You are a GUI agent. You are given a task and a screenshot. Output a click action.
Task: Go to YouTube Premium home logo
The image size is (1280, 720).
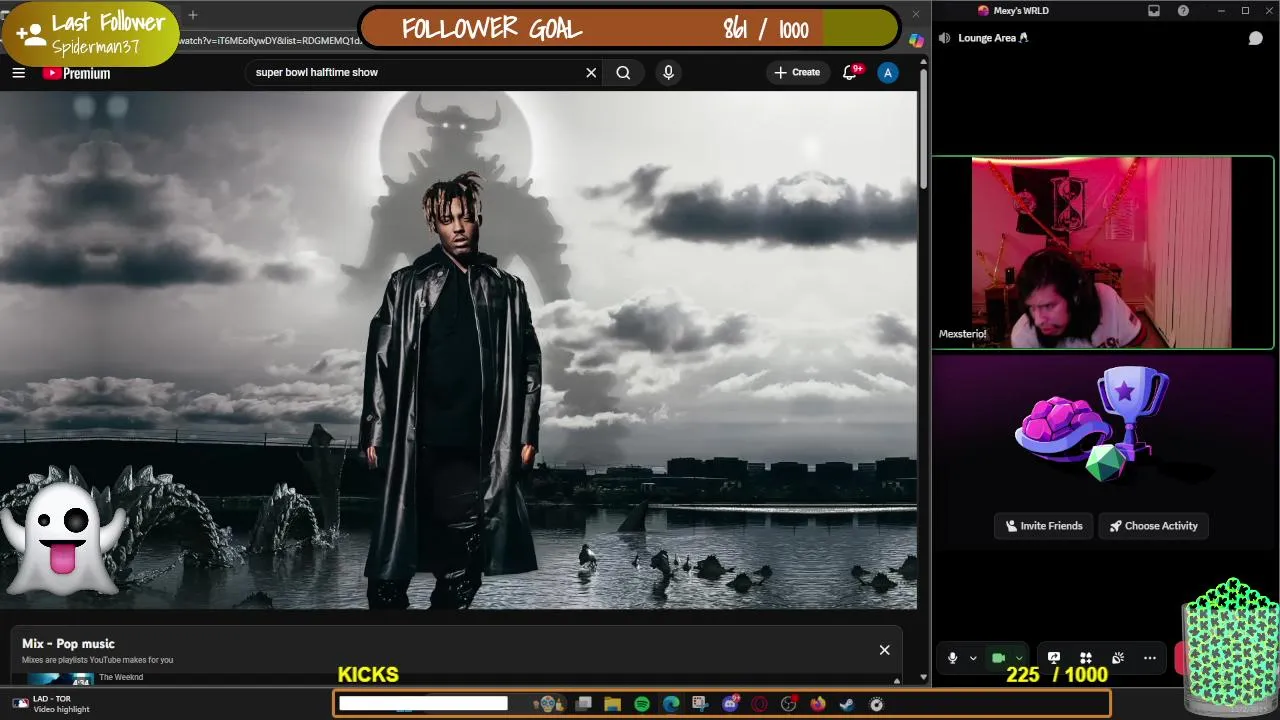click(x=76, y=73)
